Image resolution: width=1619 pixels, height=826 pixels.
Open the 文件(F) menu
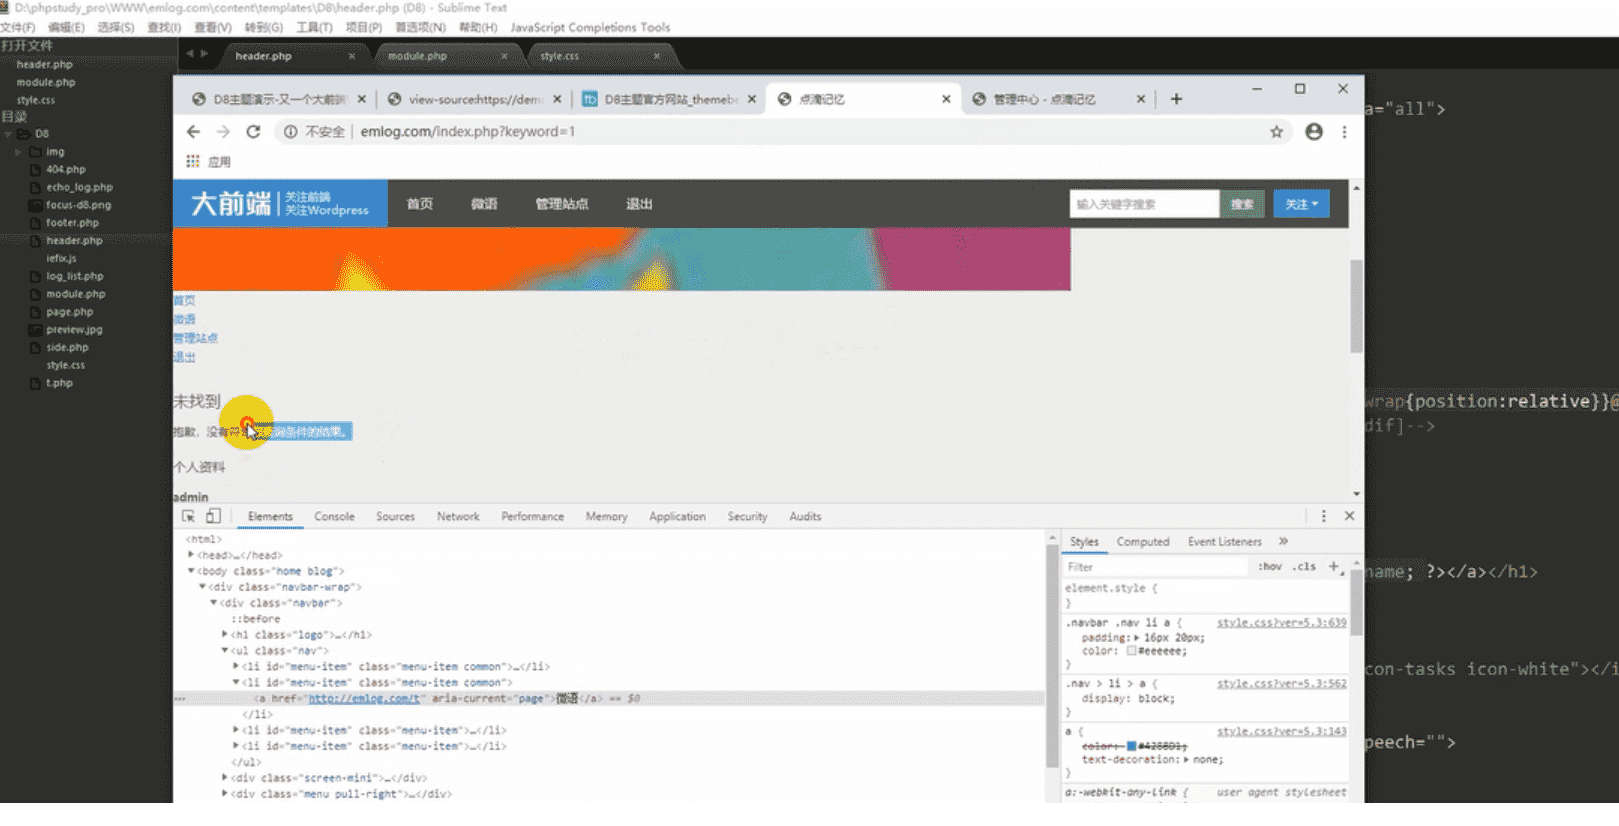click(18, 27)
